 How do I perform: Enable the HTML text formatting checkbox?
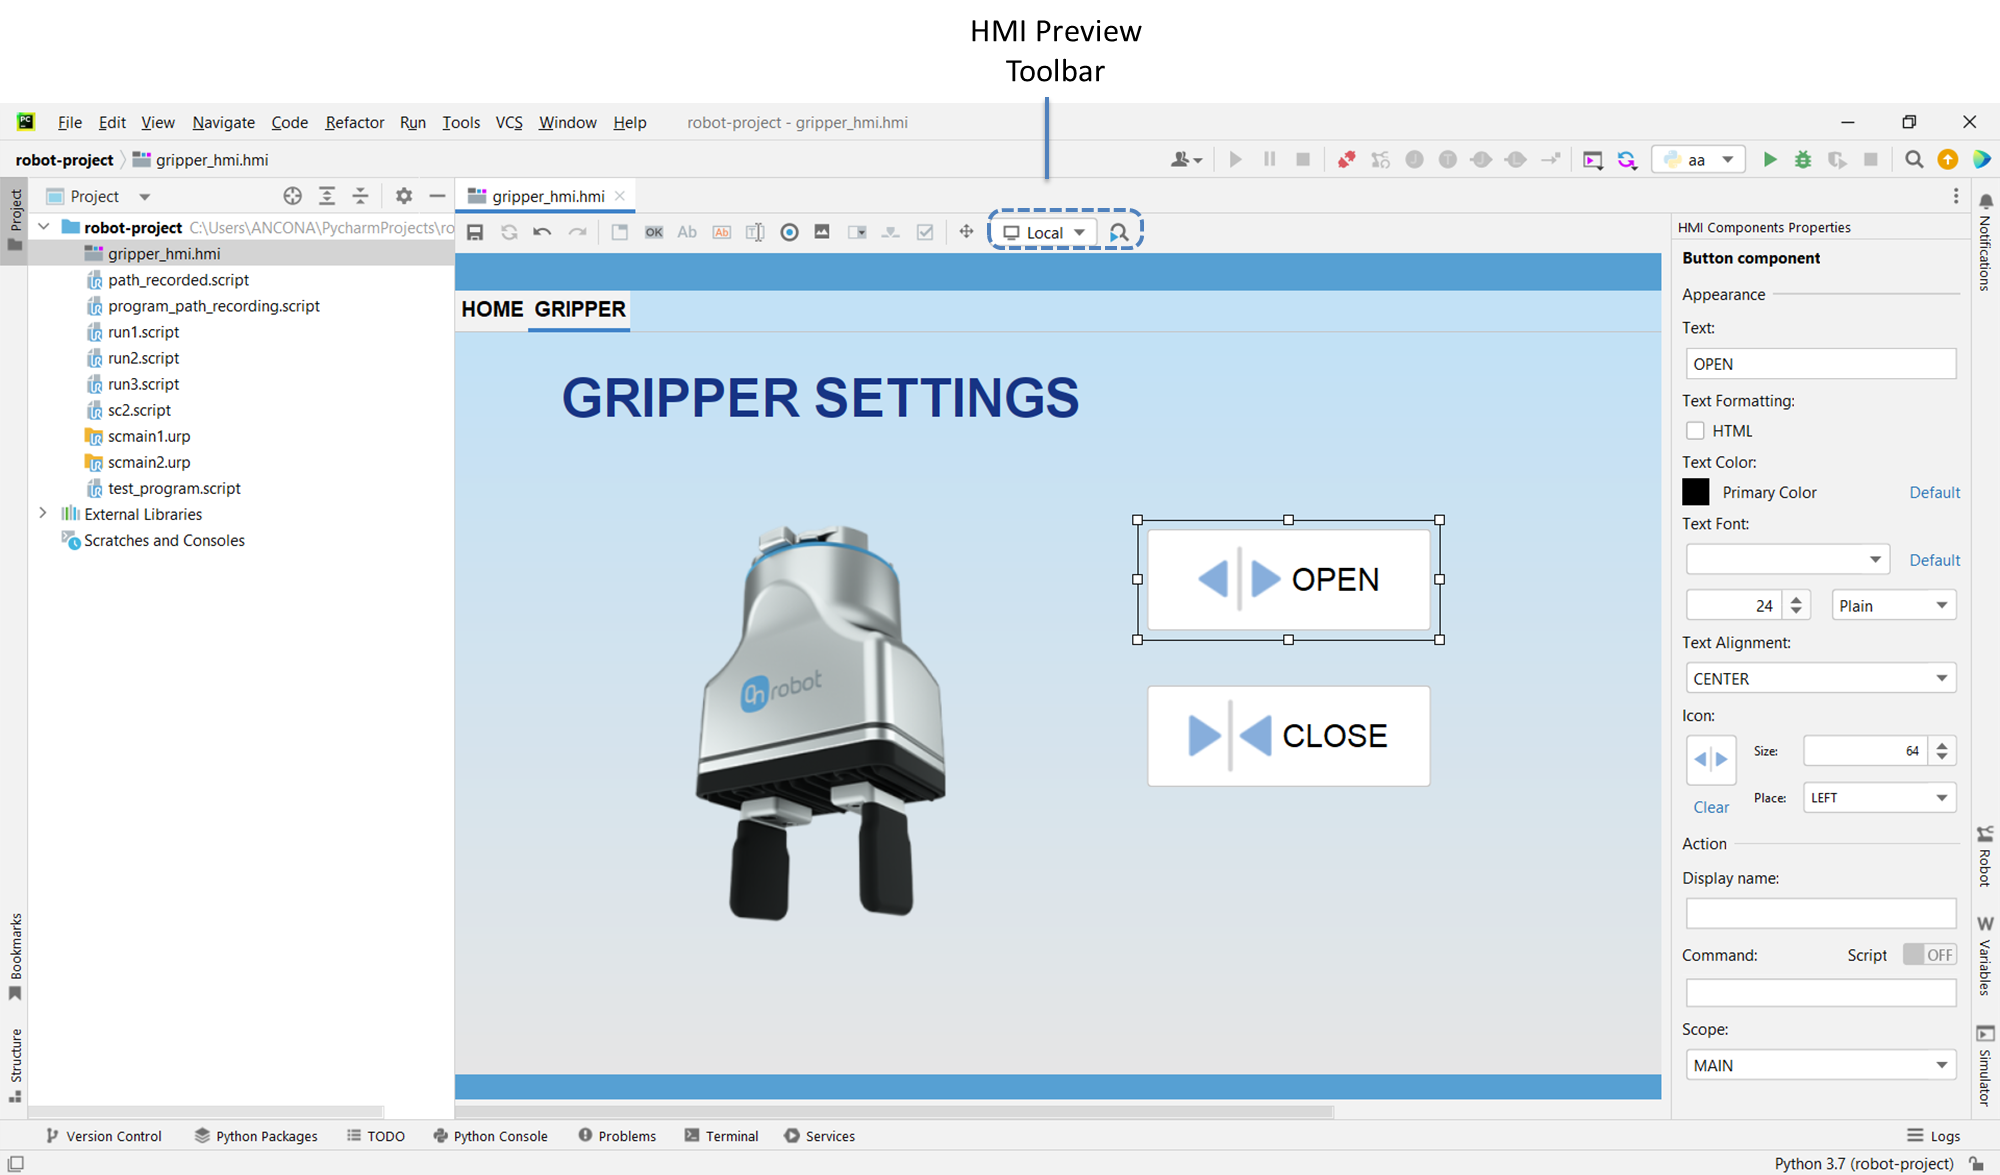coord(1695,431)
